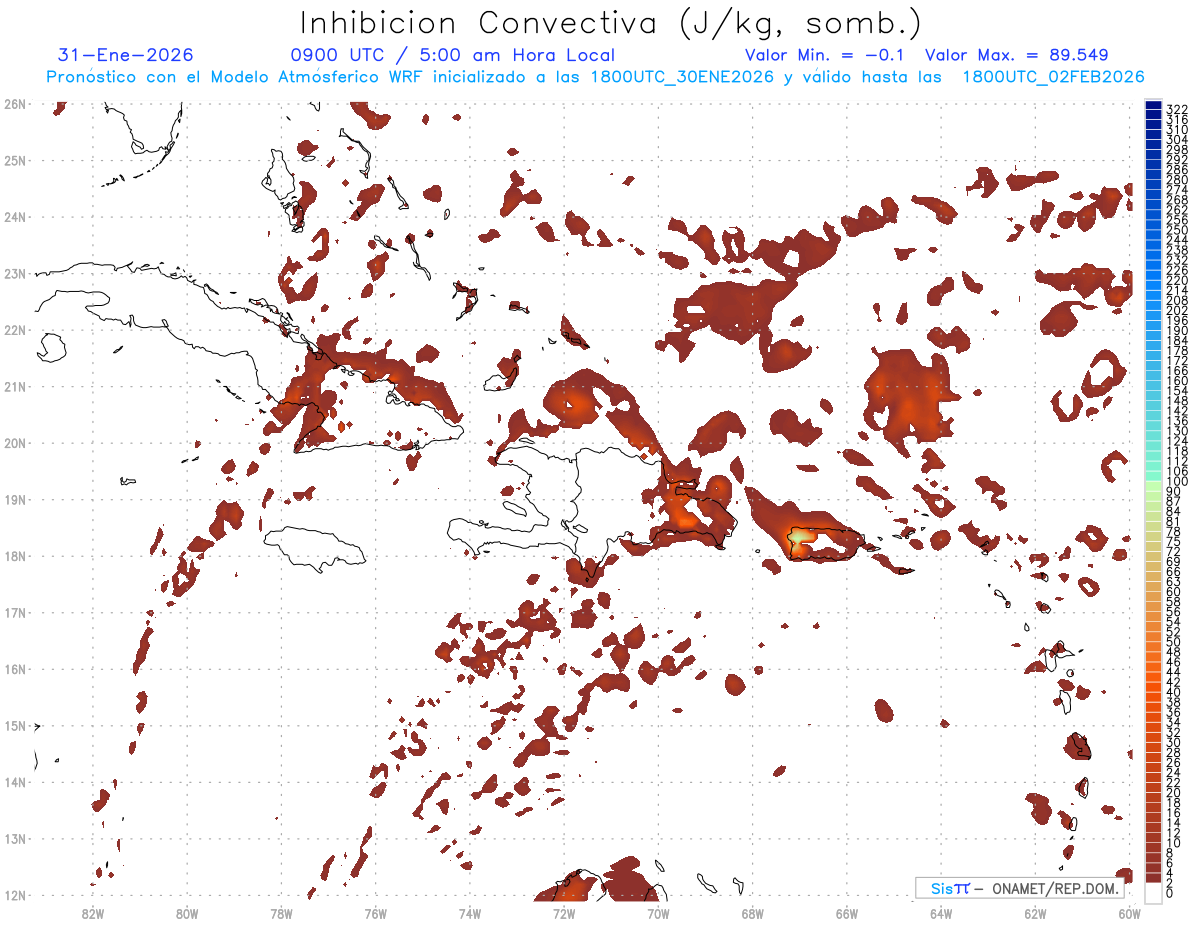Click the valid-until time '1800UTC_02FEB2026'
The width and height of the screenshot is (1200, 927).
[1053, 77]
